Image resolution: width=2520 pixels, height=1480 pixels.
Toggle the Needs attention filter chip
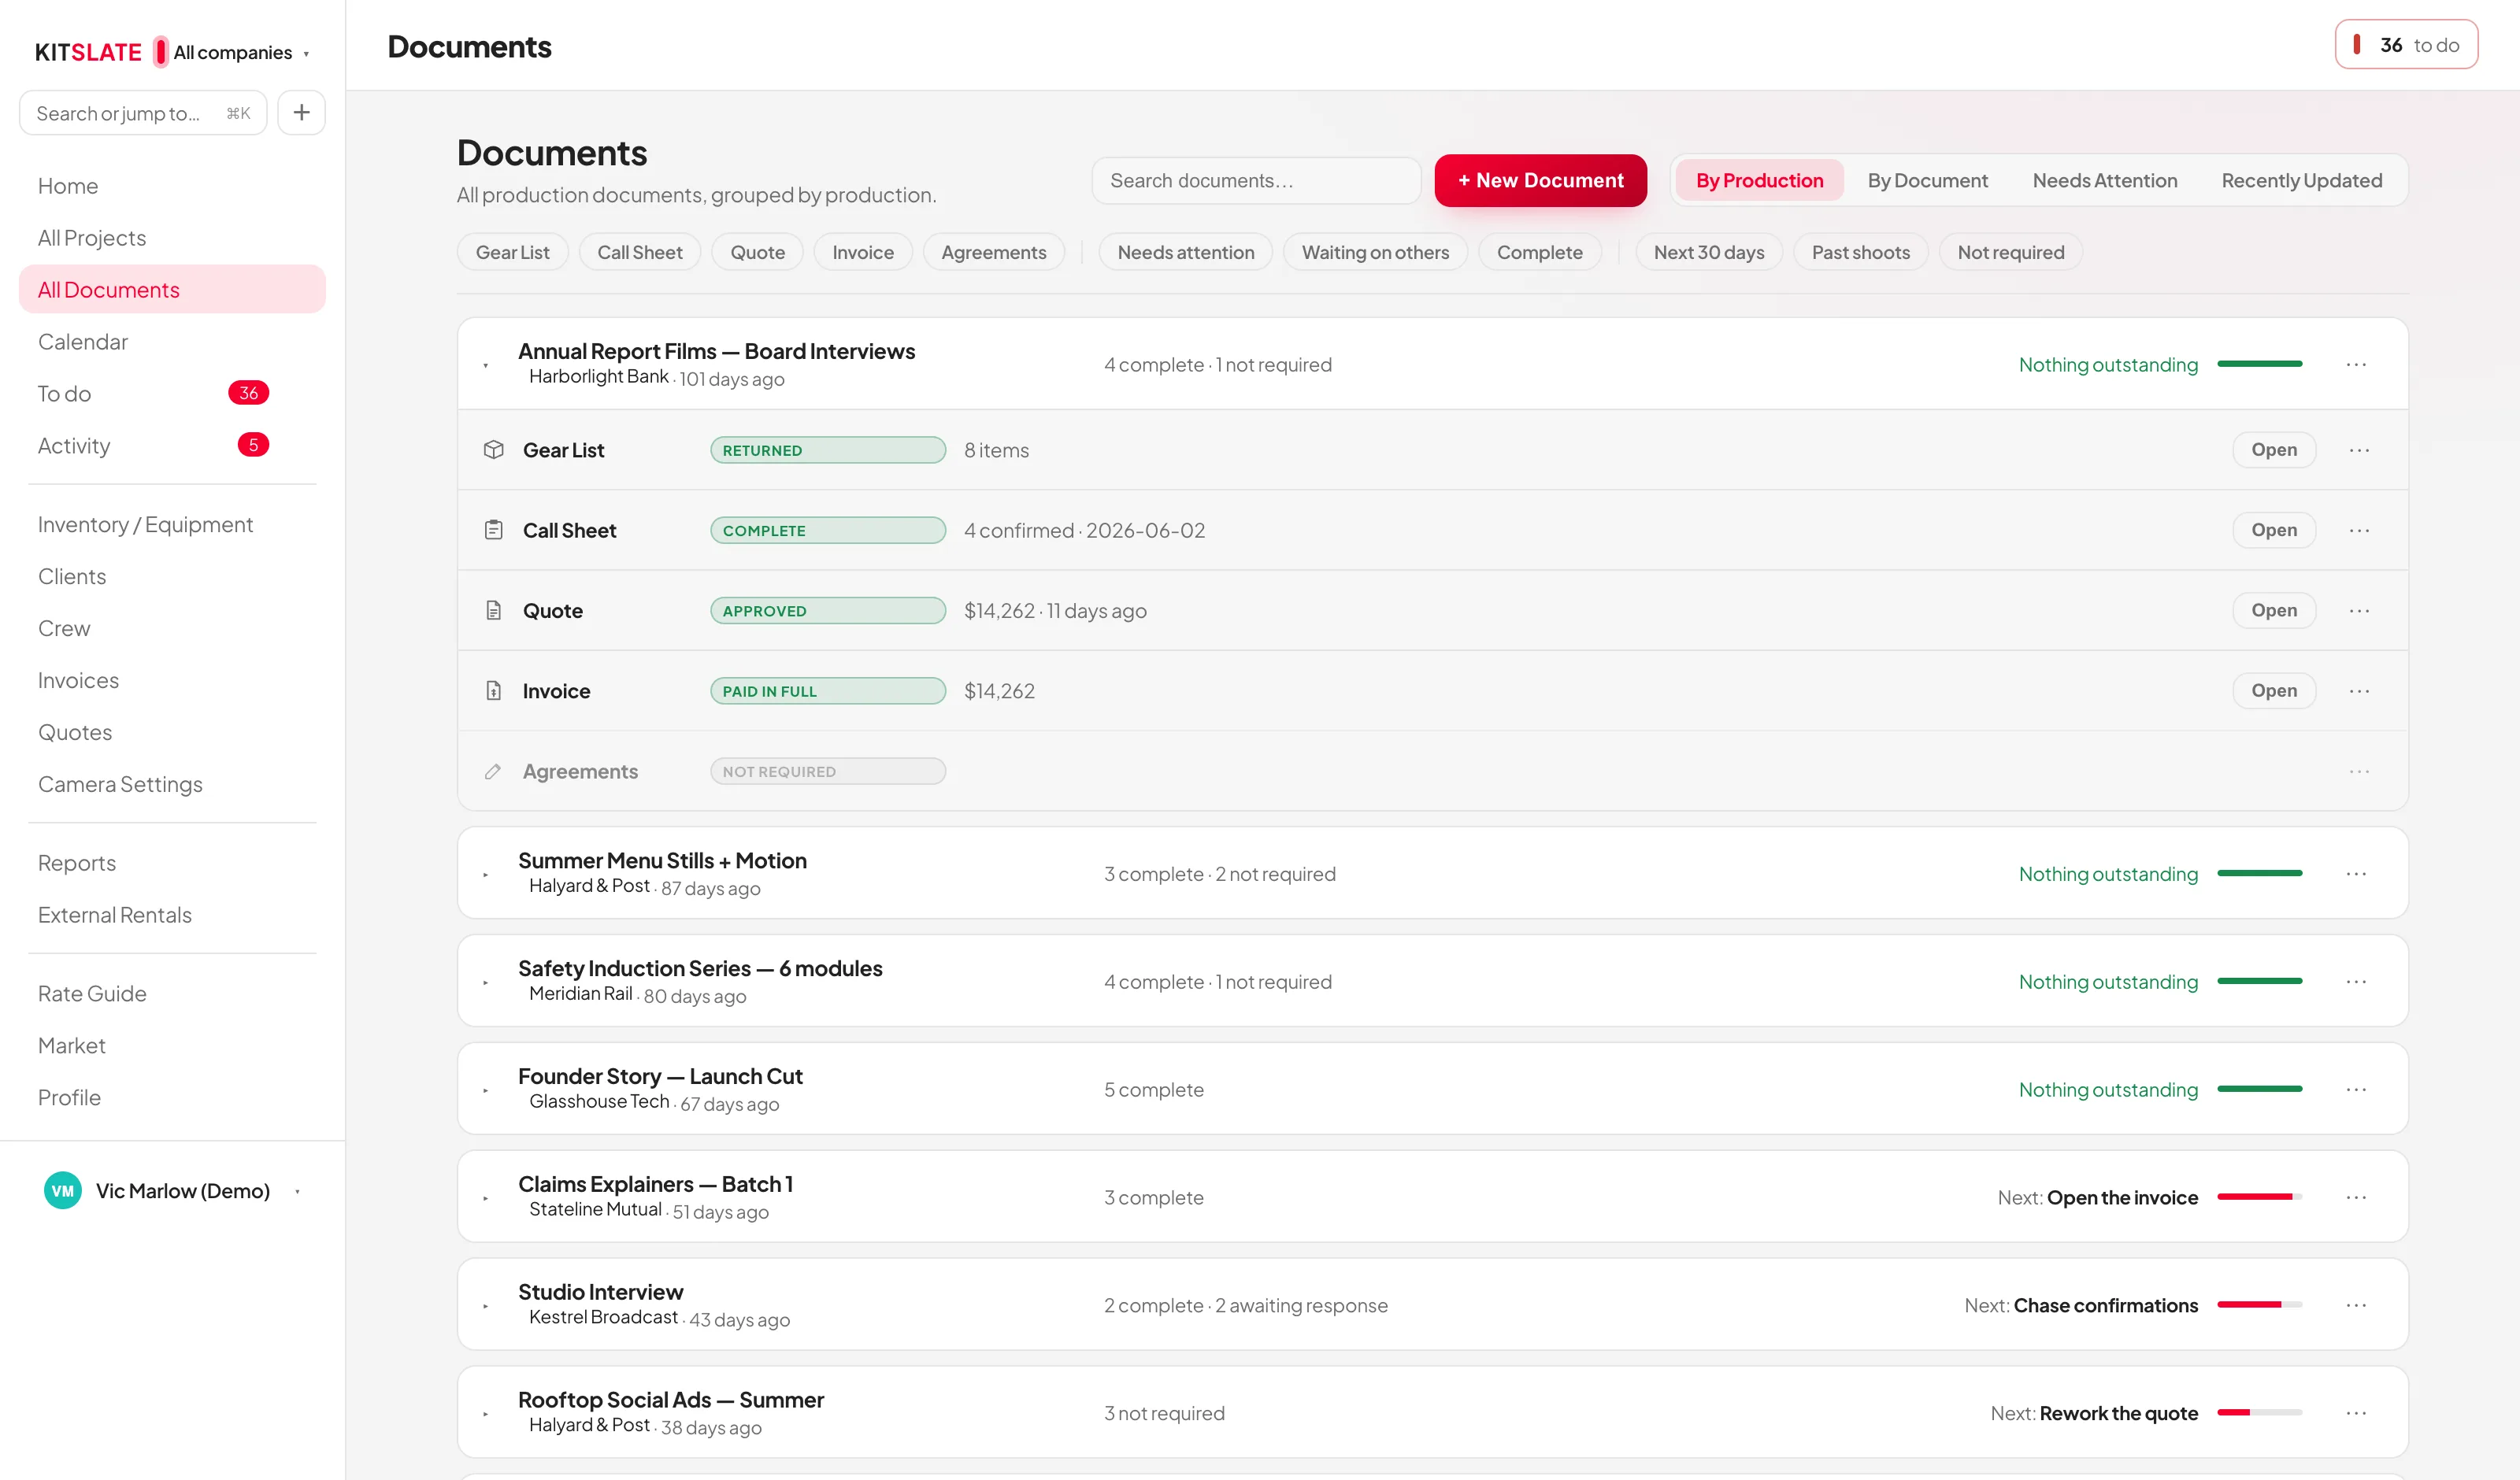(1186, 252)
